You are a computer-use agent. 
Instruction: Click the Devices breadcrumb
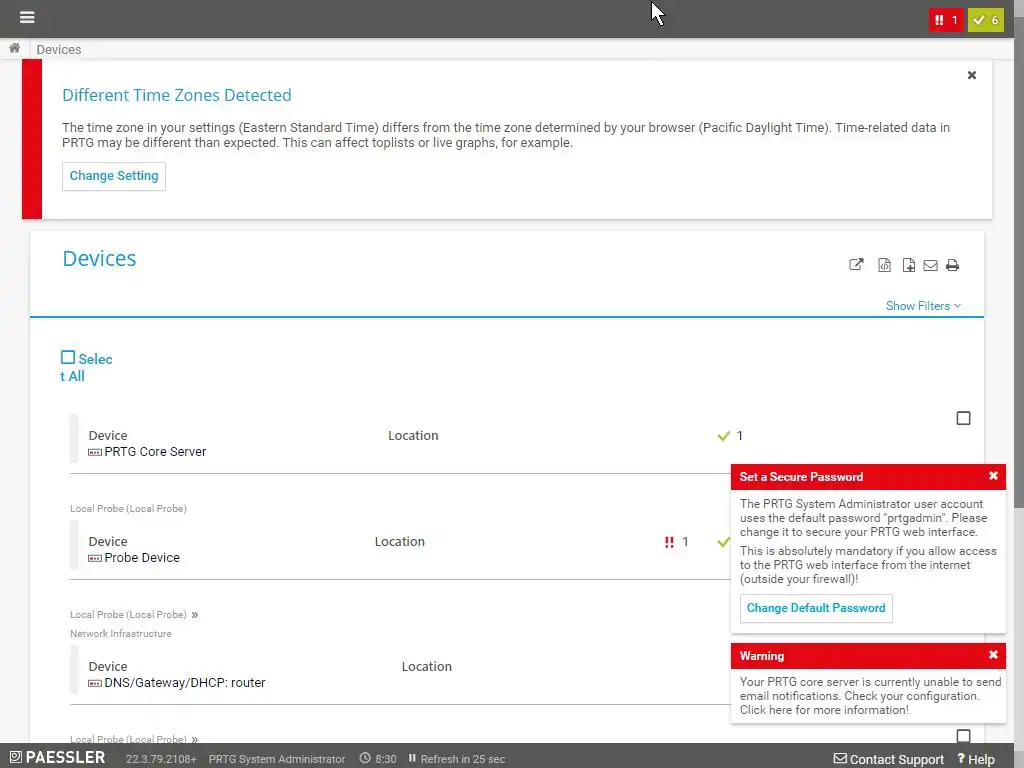coord(59,50)
